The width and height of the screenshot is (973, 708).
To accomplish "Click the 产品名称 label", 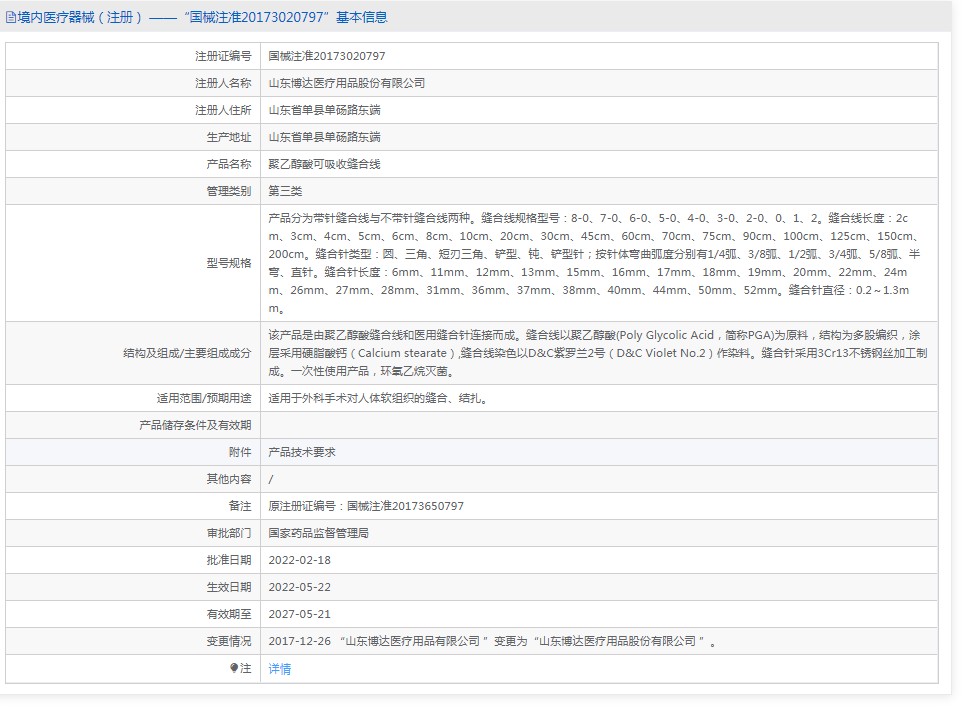I will tap(228, 164).
